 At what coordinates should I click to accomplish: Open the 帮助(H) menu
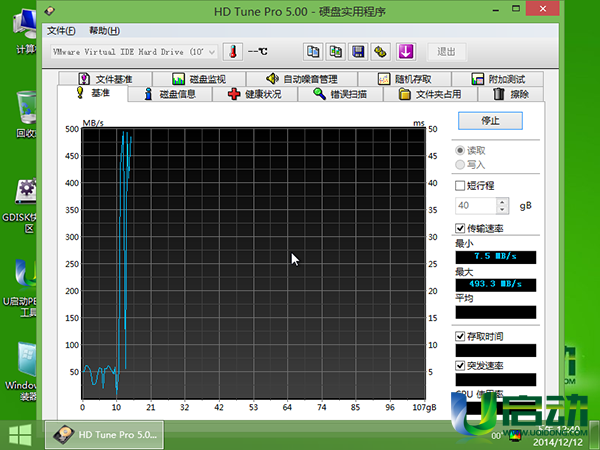pos(104,31)
